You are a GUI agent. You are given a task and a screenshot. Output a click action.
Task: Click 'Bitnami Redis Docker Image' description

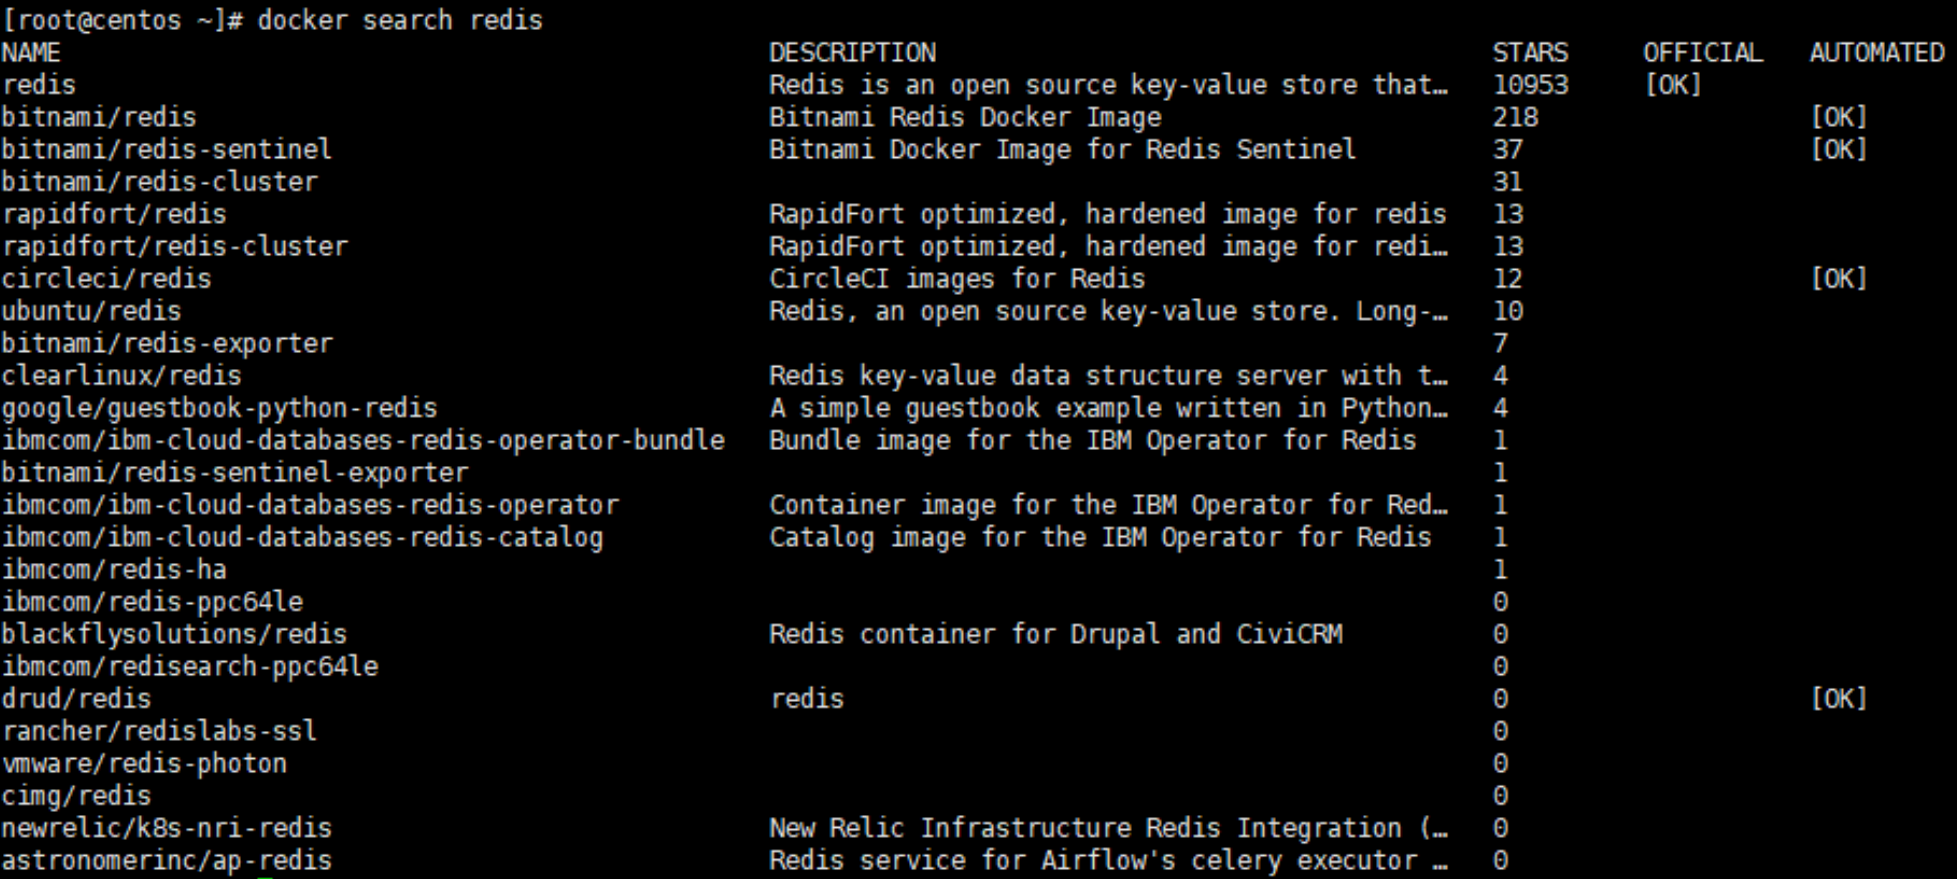click(965, 117)
